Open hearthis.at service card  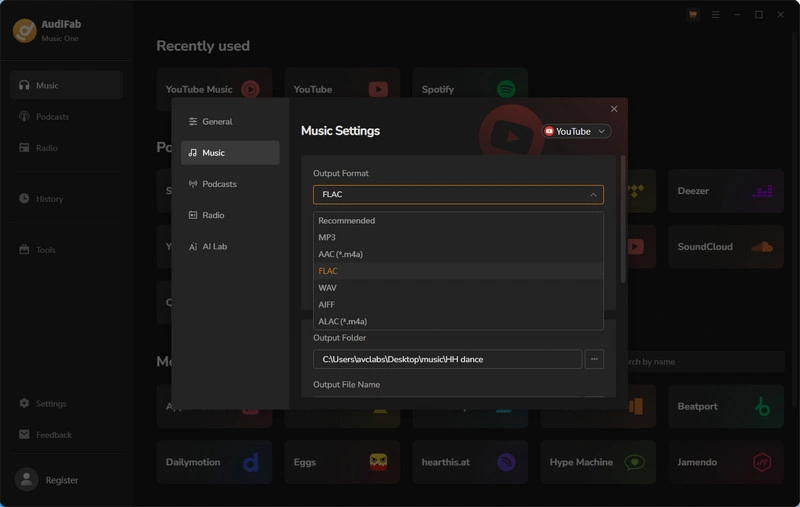[x=470, y=462]
